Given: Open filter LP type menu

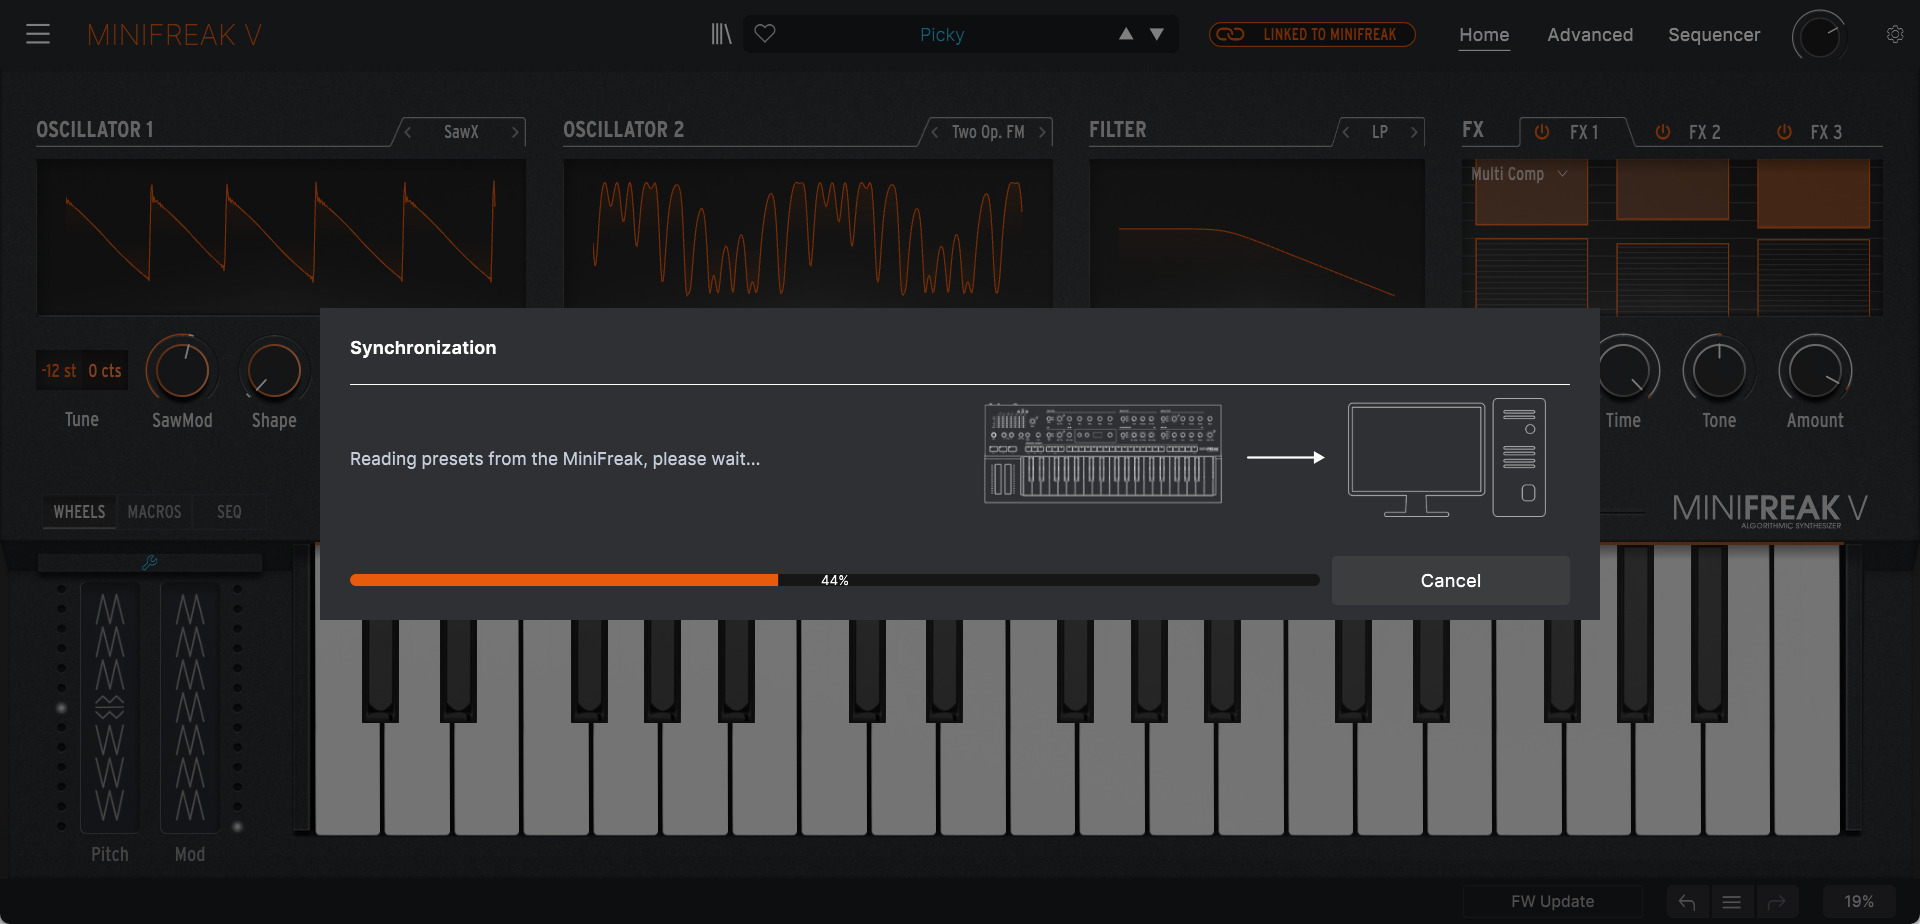Looking at the screenshot, I should click(x=1380, y=132).
